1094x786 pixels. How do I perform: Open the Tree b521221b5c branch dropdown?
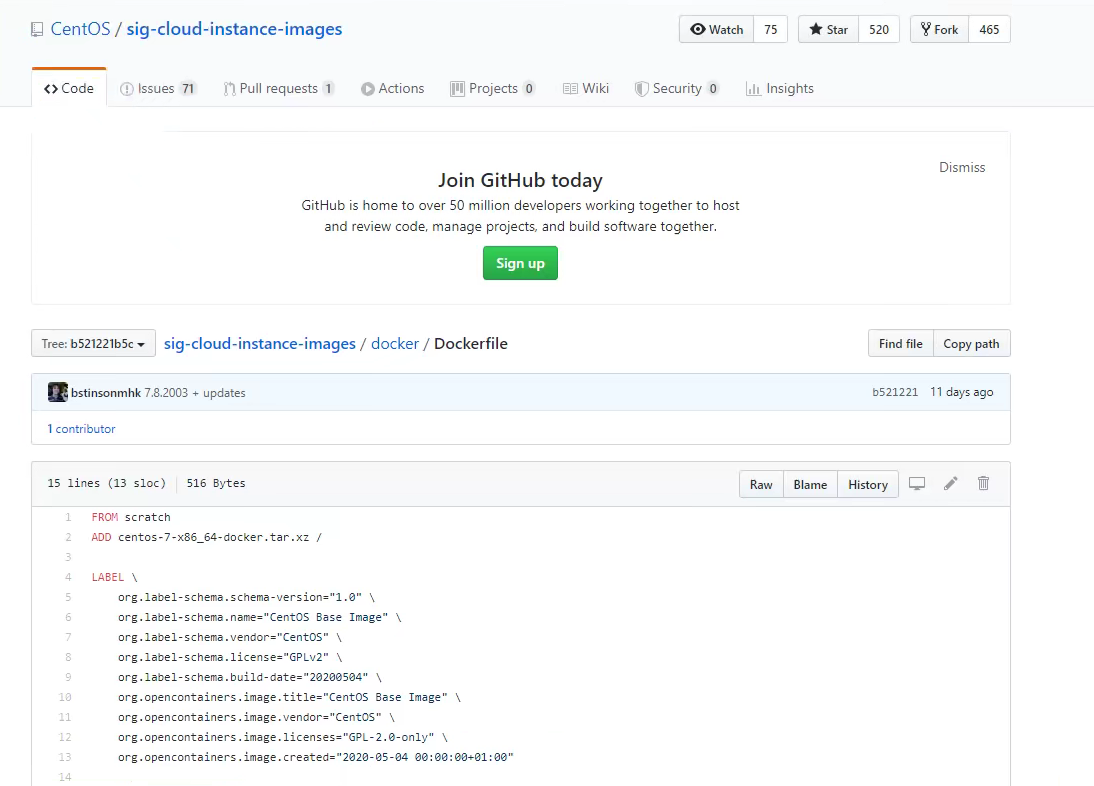[94, 344]
